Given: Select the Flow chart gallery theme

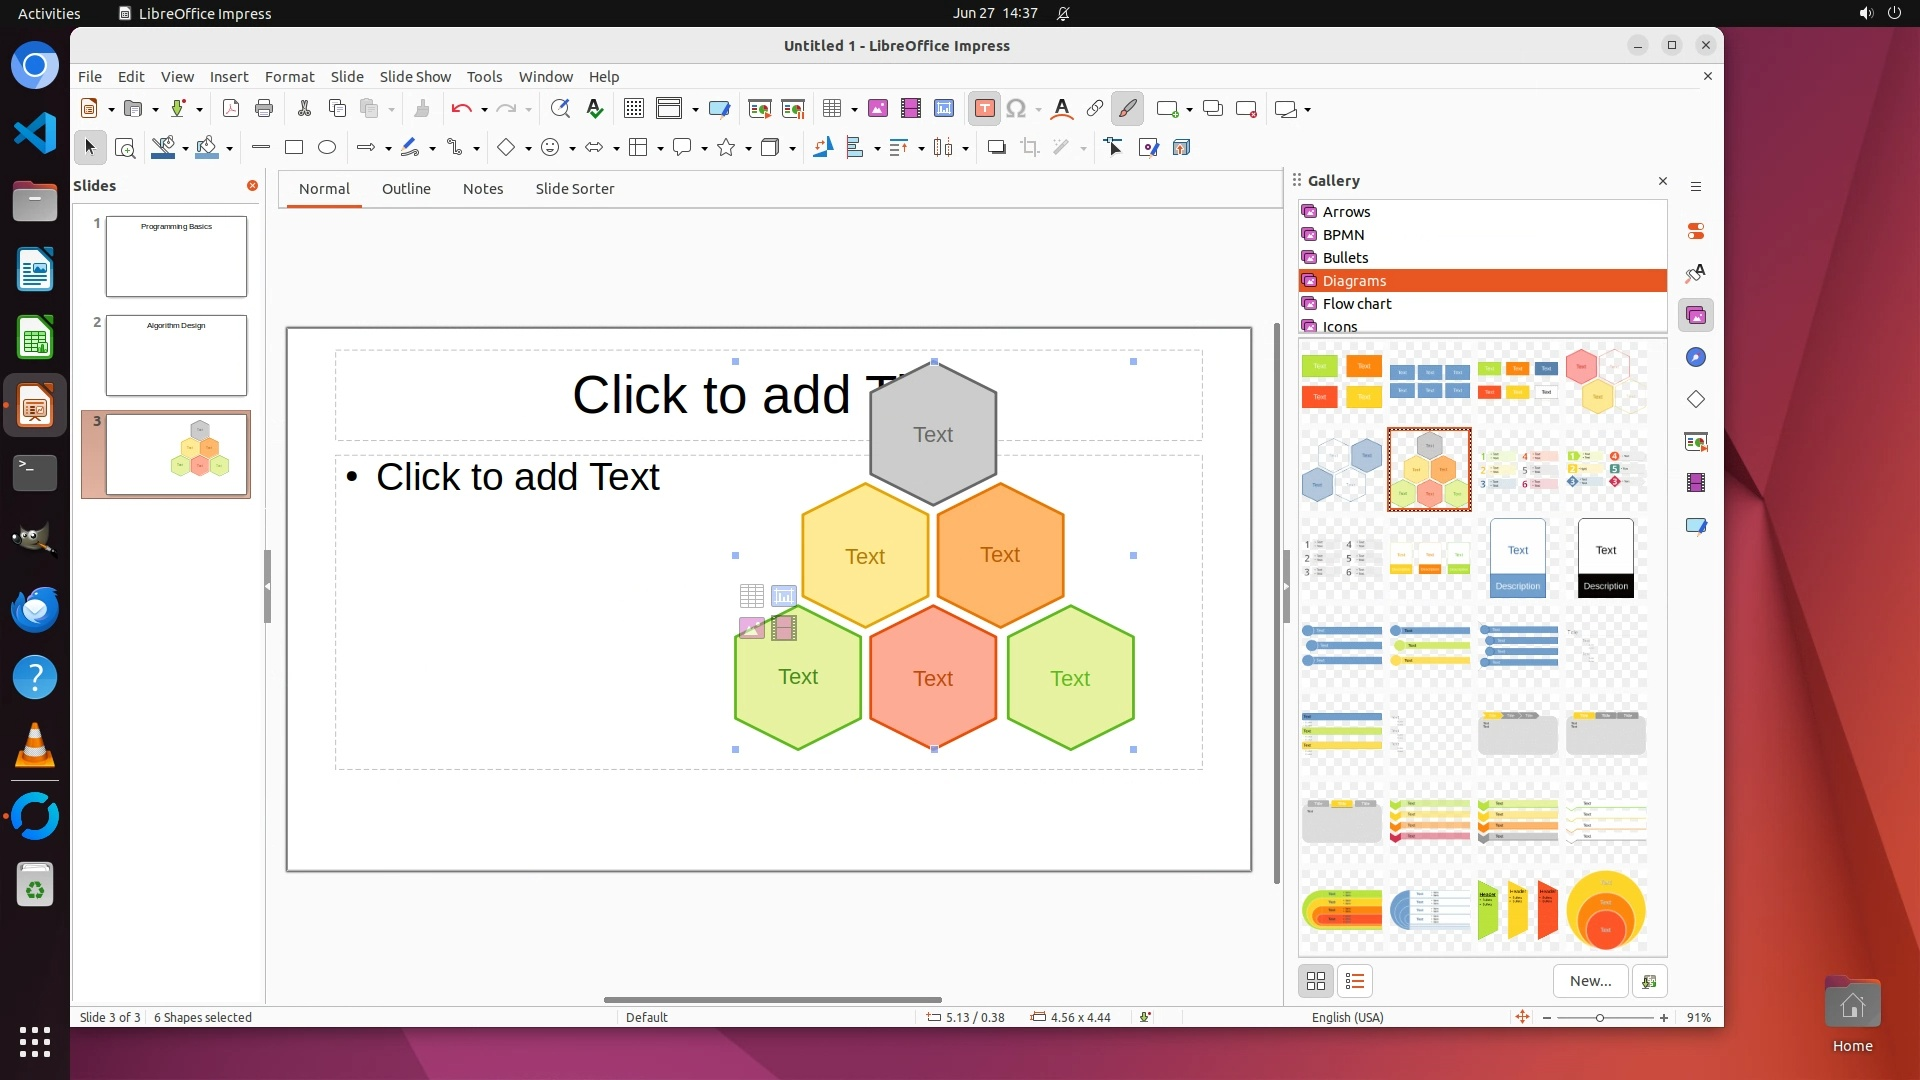Looking at the screenshot, I should tap(1356, 304).
